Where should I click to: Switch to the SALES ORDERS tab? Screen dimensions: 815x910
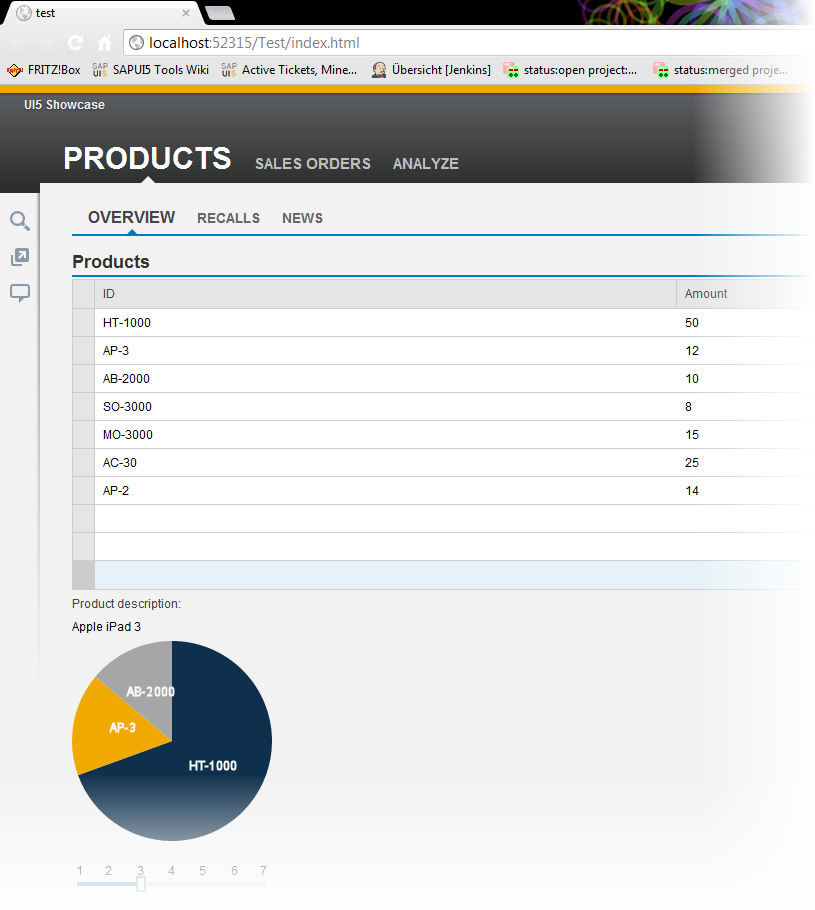312,163
